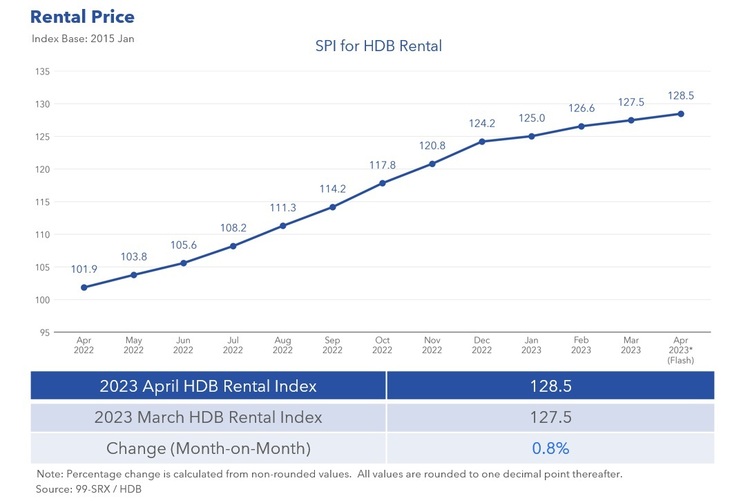Click the 'Source: 99-SRX / HDB' line

tap(88, 489)
